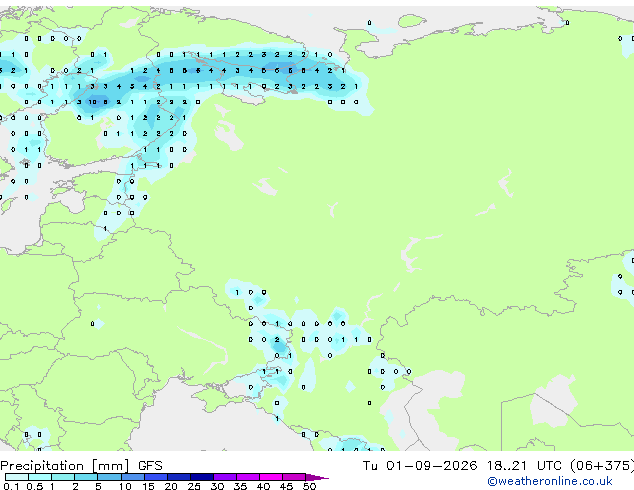This screenshot has width=634, height=490.
Task: Select the 5–10 mm legend swatch
Action: tap(109, 477)
